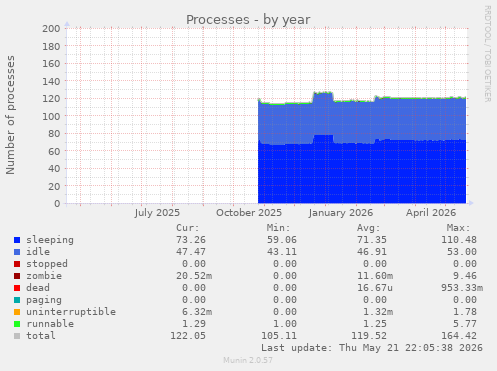
Task: Select the 'zombie' legend label
Action: [x=44, y=276]
